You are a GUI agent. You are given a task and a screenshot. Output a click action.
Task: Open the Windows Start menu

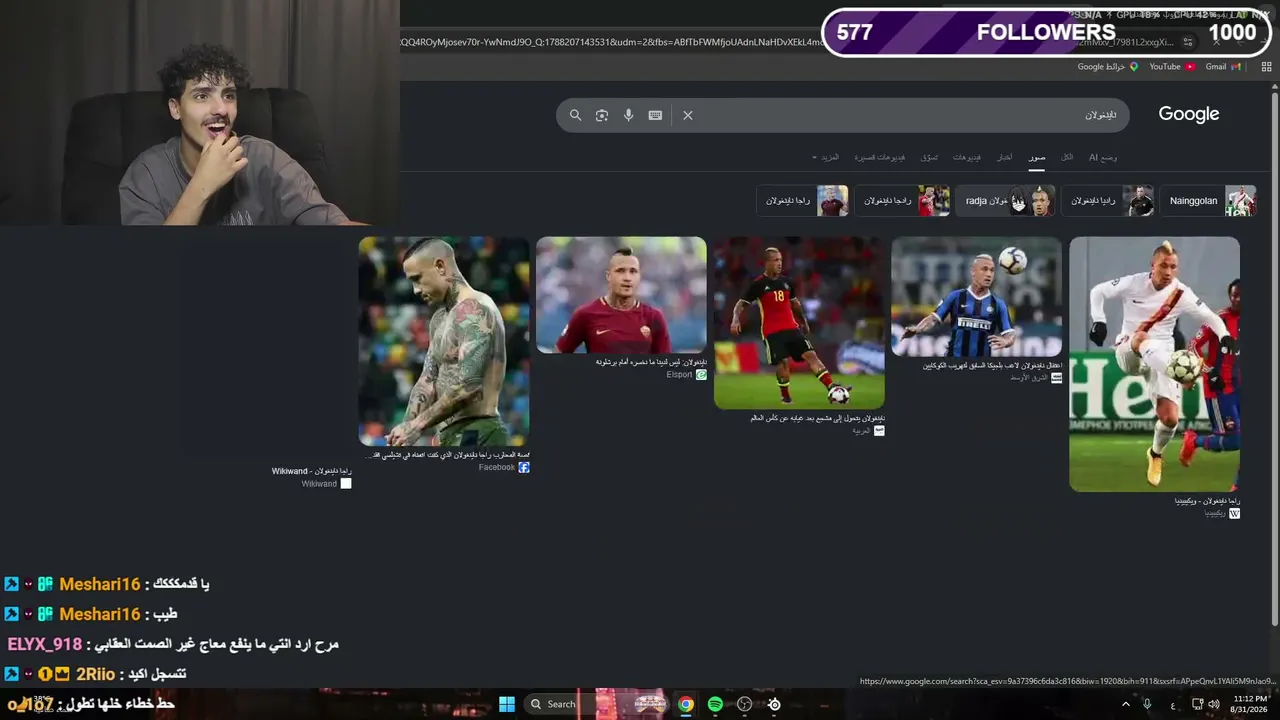tap(507, 704)
